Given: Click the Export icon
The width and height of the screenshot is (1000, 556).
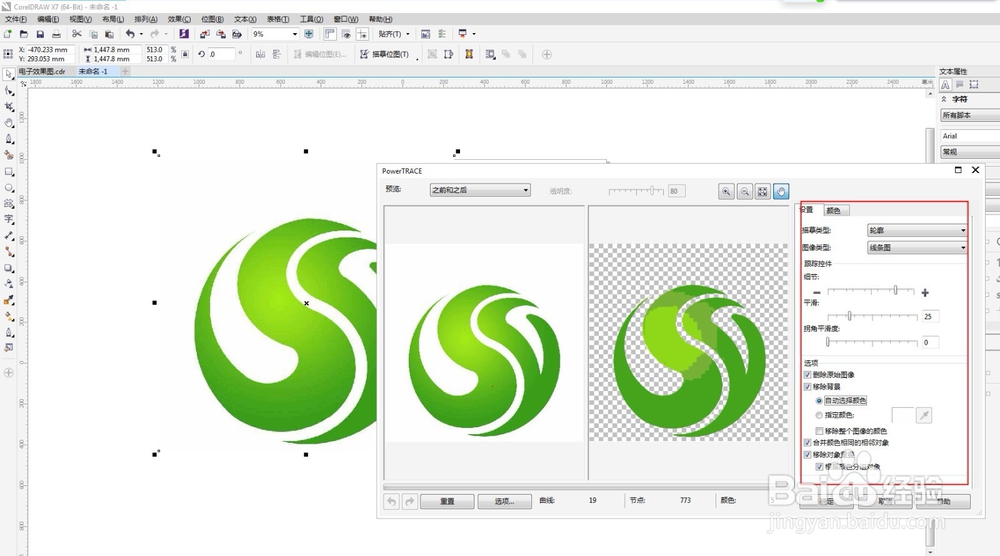Looking at the screenshot, I should (x=221, y=34).
